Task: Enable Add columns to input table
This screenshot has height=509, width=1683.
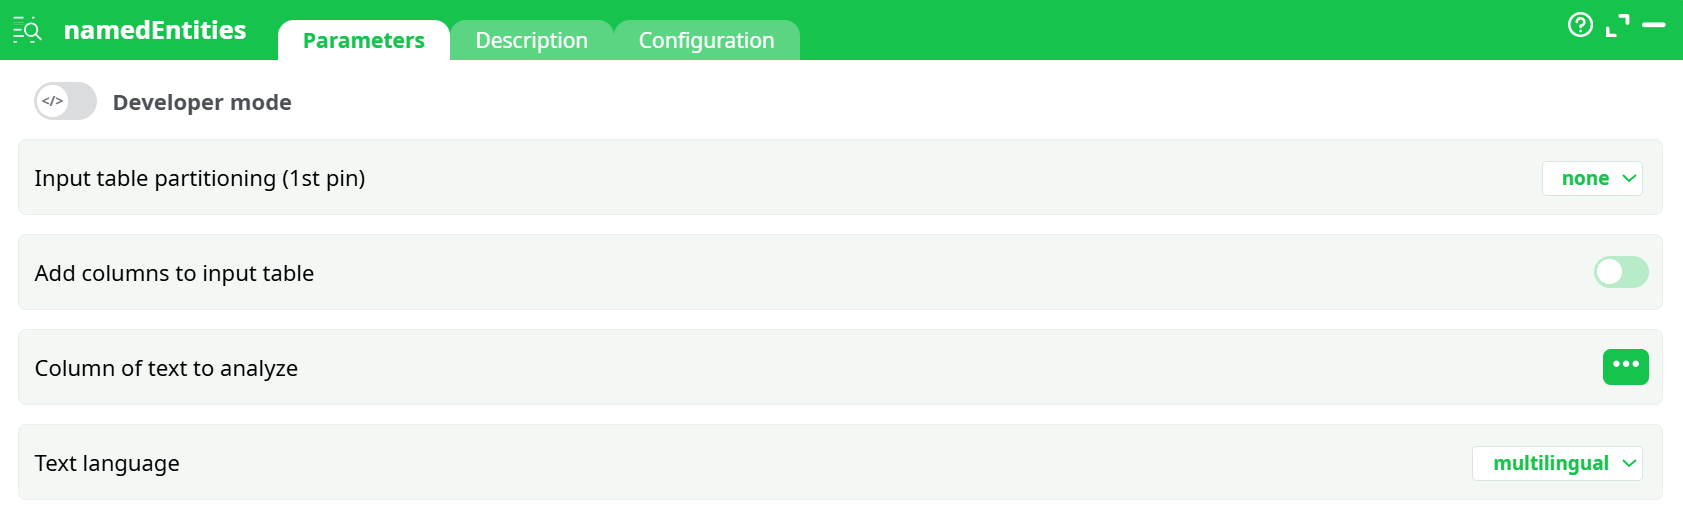Action: [x=1620, y=272]
